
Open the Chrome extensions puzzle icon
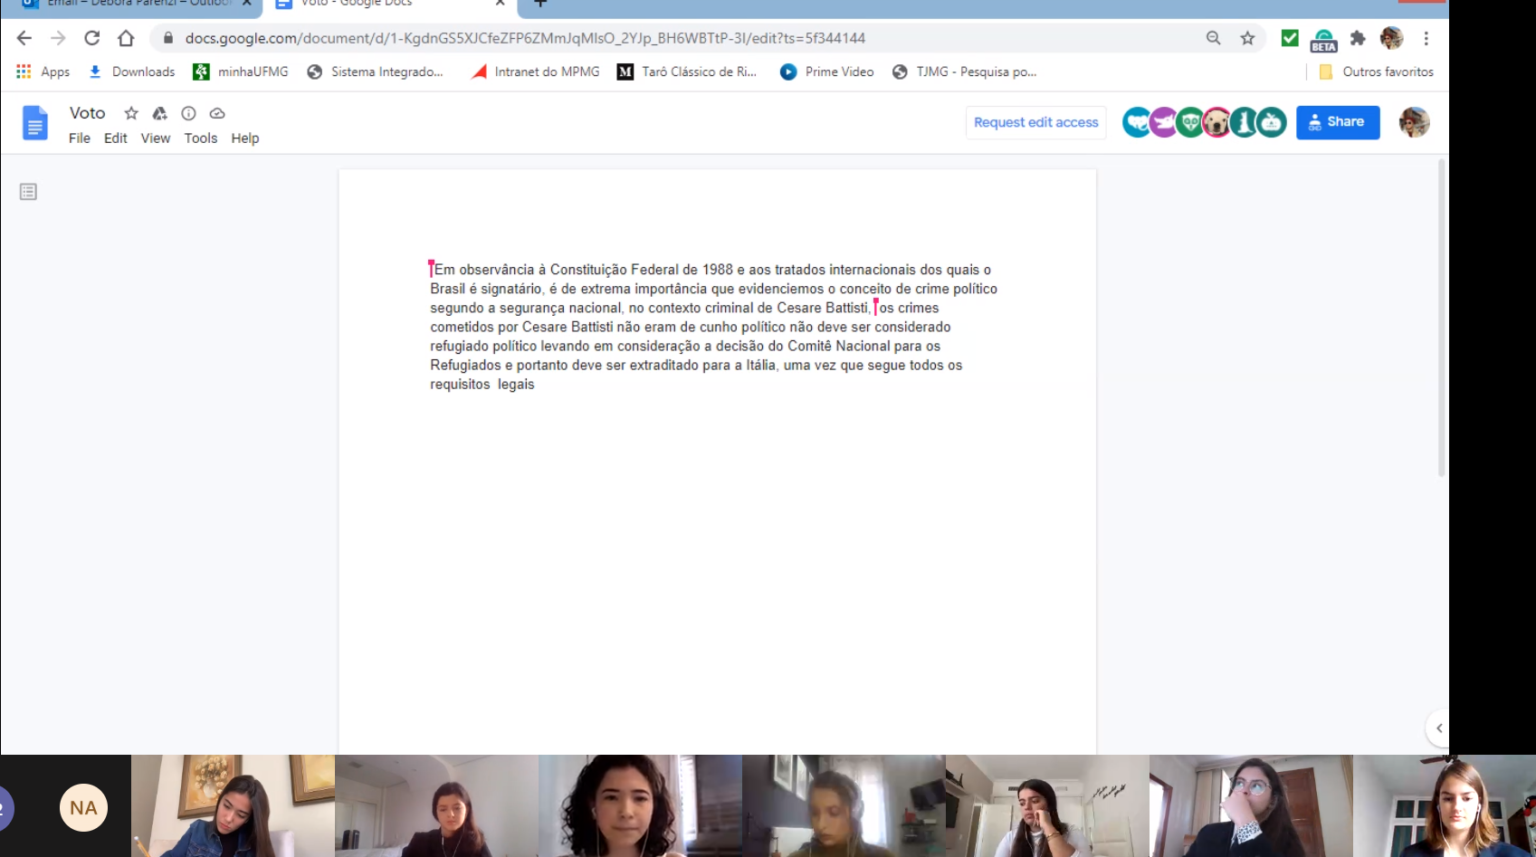[x=1357, y=38]
